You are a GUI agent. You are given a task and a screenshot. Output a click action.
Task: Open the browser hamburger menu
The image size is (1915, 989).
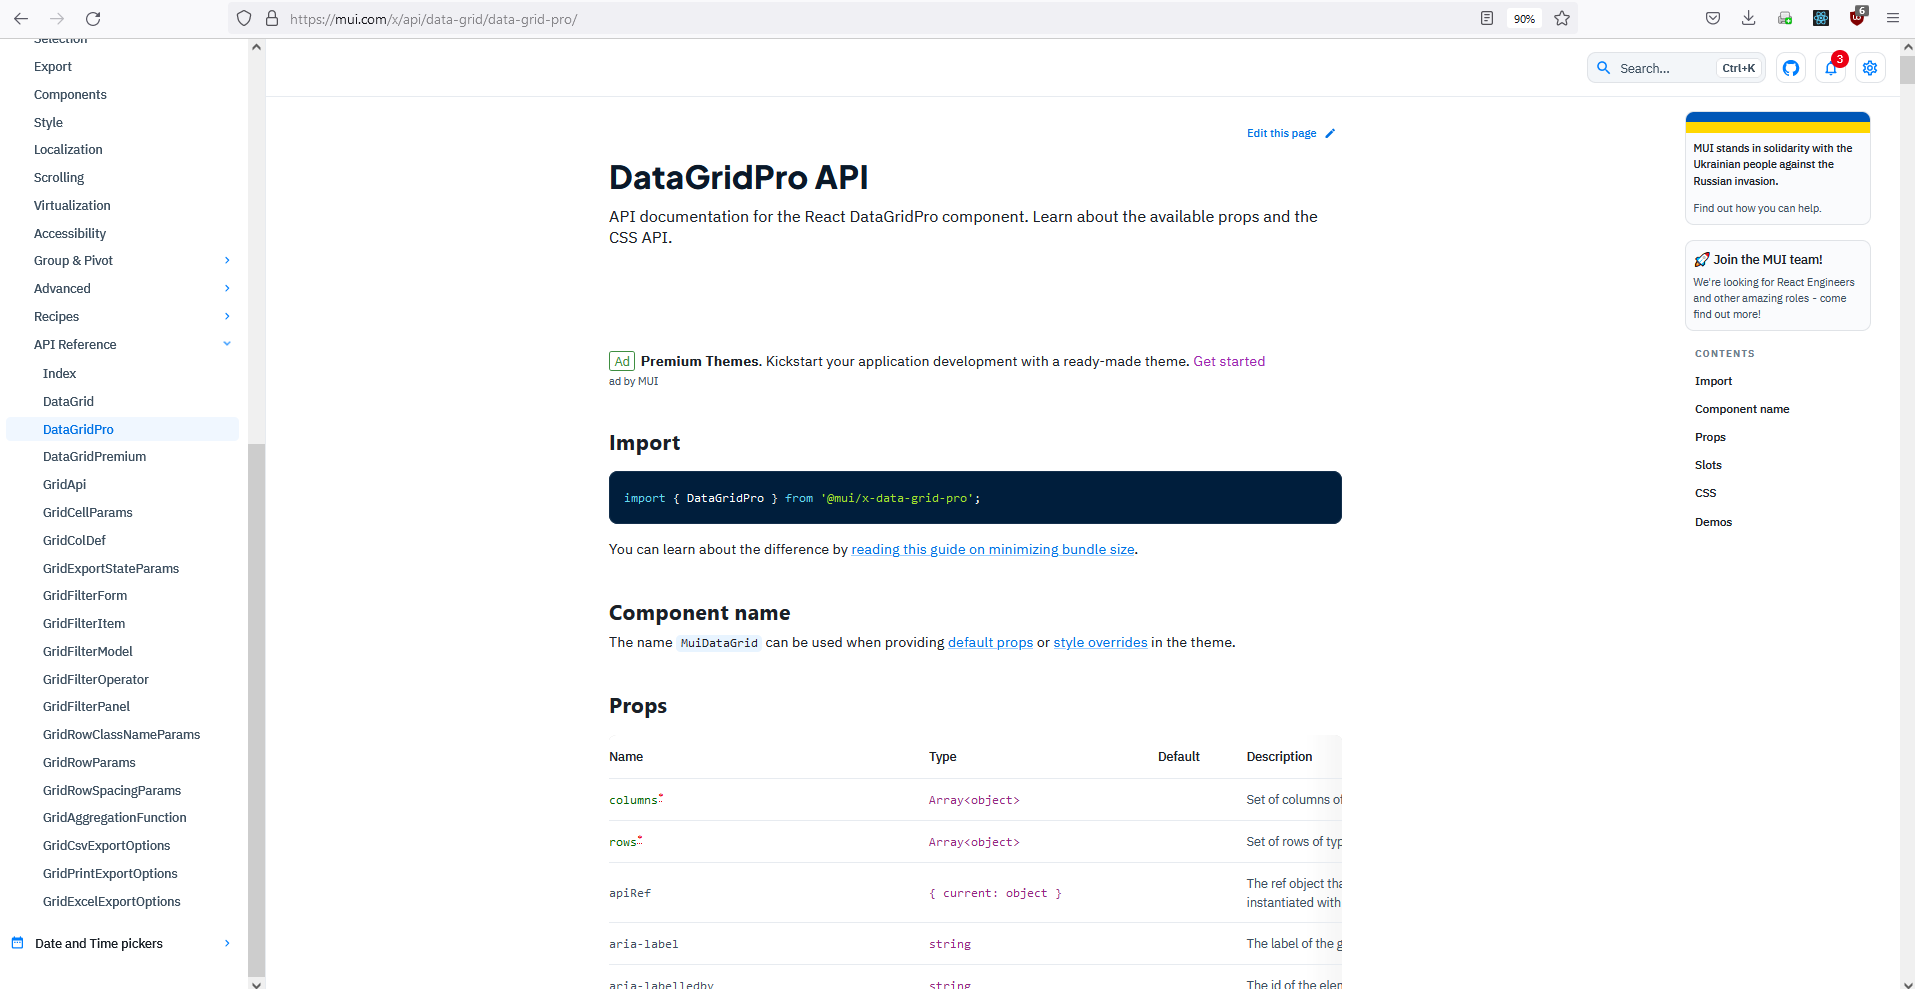pos(1893,18)
